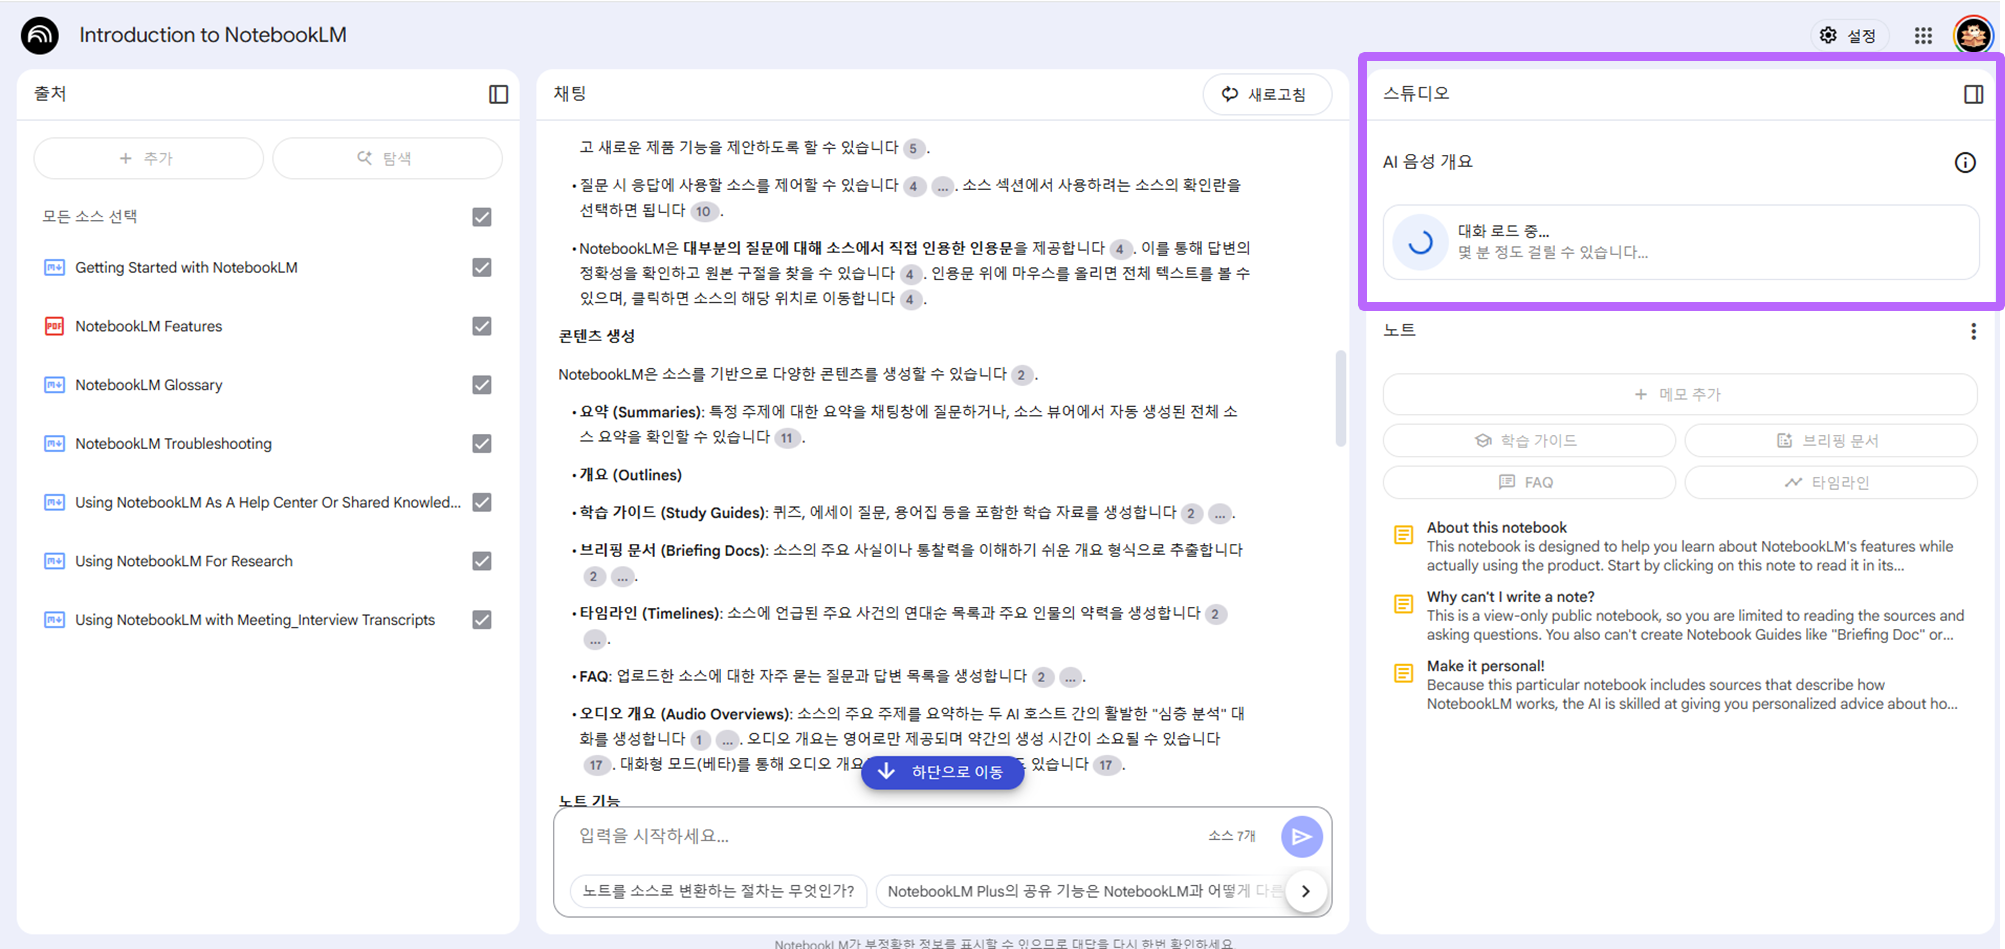This screenshot has height=949, width=2005.
Task: Select NotebookLM Troubleshooting source title
Action: (x=173, y=443)
